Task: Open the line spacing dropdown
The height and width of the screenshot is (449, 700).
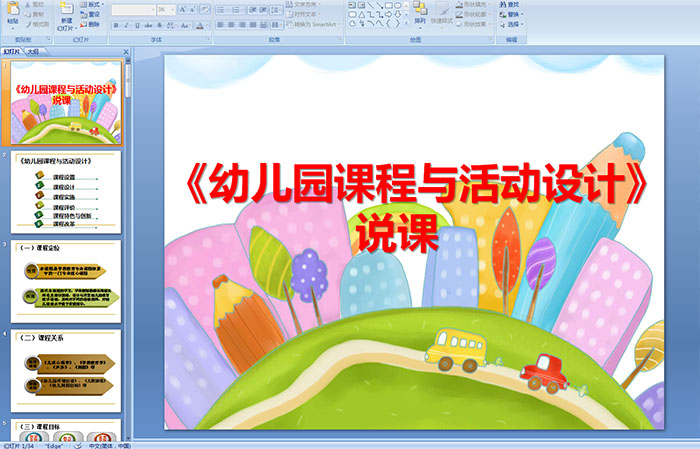Action: pyautogui.click(x=276, y=10)
